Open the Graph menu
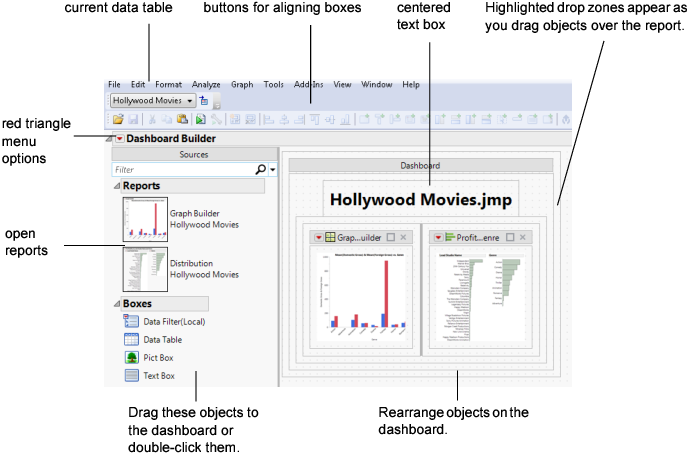This screenshot has height=463, width=693. pos(242,84)
